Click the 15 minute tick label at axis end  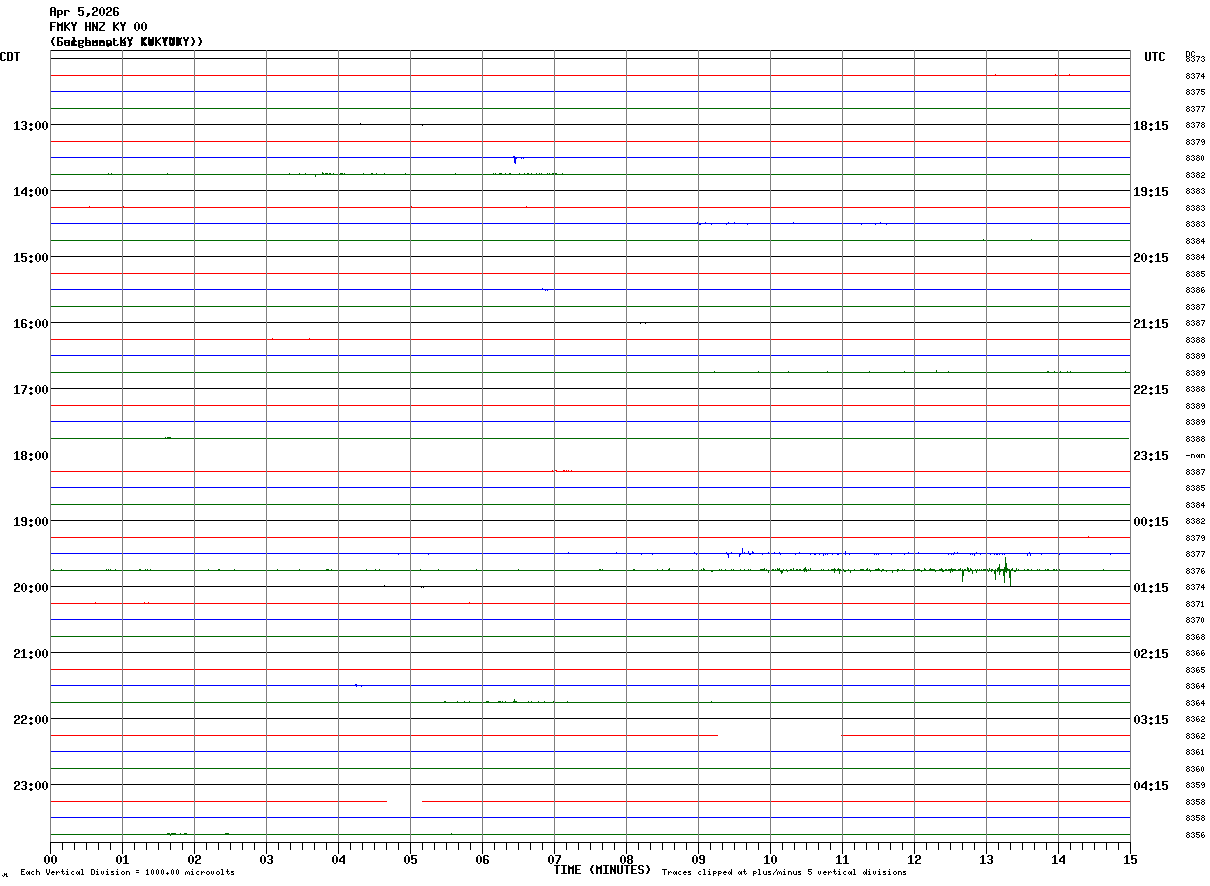tap(1130, 859)
